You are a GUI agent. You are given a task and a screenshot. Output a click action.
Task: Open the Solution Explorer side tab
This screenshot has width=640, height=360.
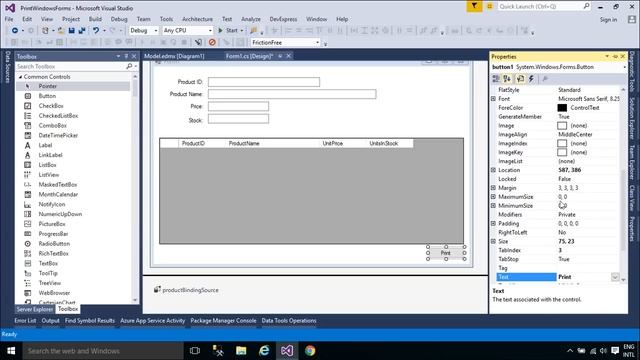[x=632, y=118]
